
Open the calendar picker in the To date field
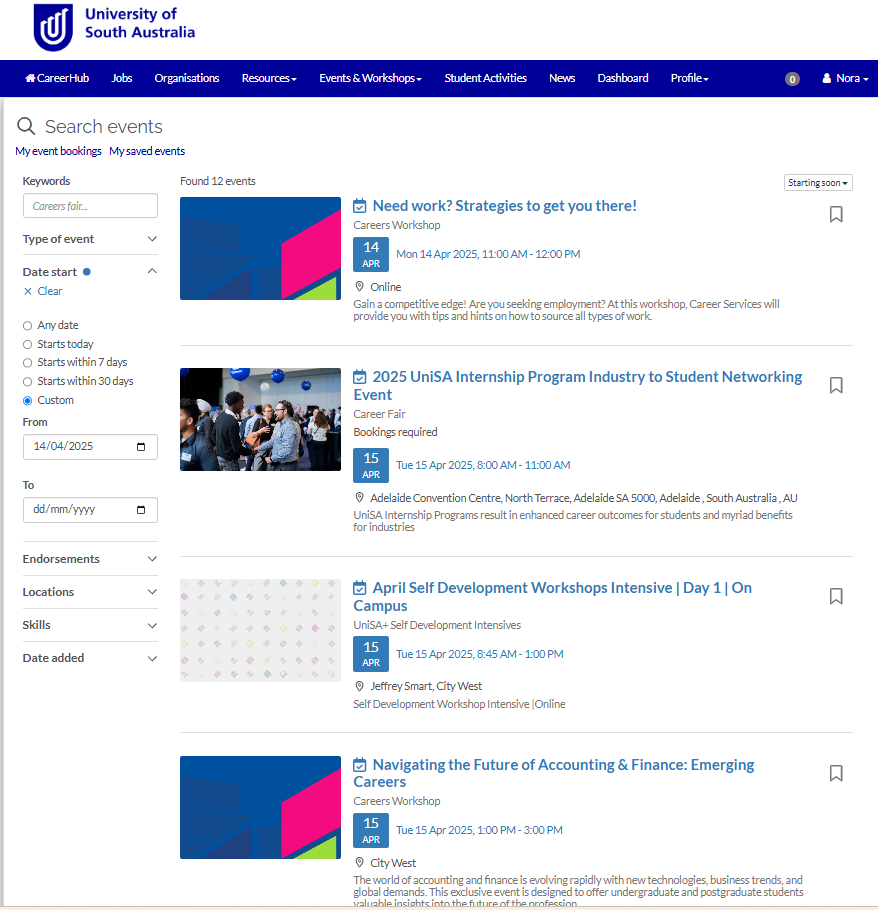point(141,510)
